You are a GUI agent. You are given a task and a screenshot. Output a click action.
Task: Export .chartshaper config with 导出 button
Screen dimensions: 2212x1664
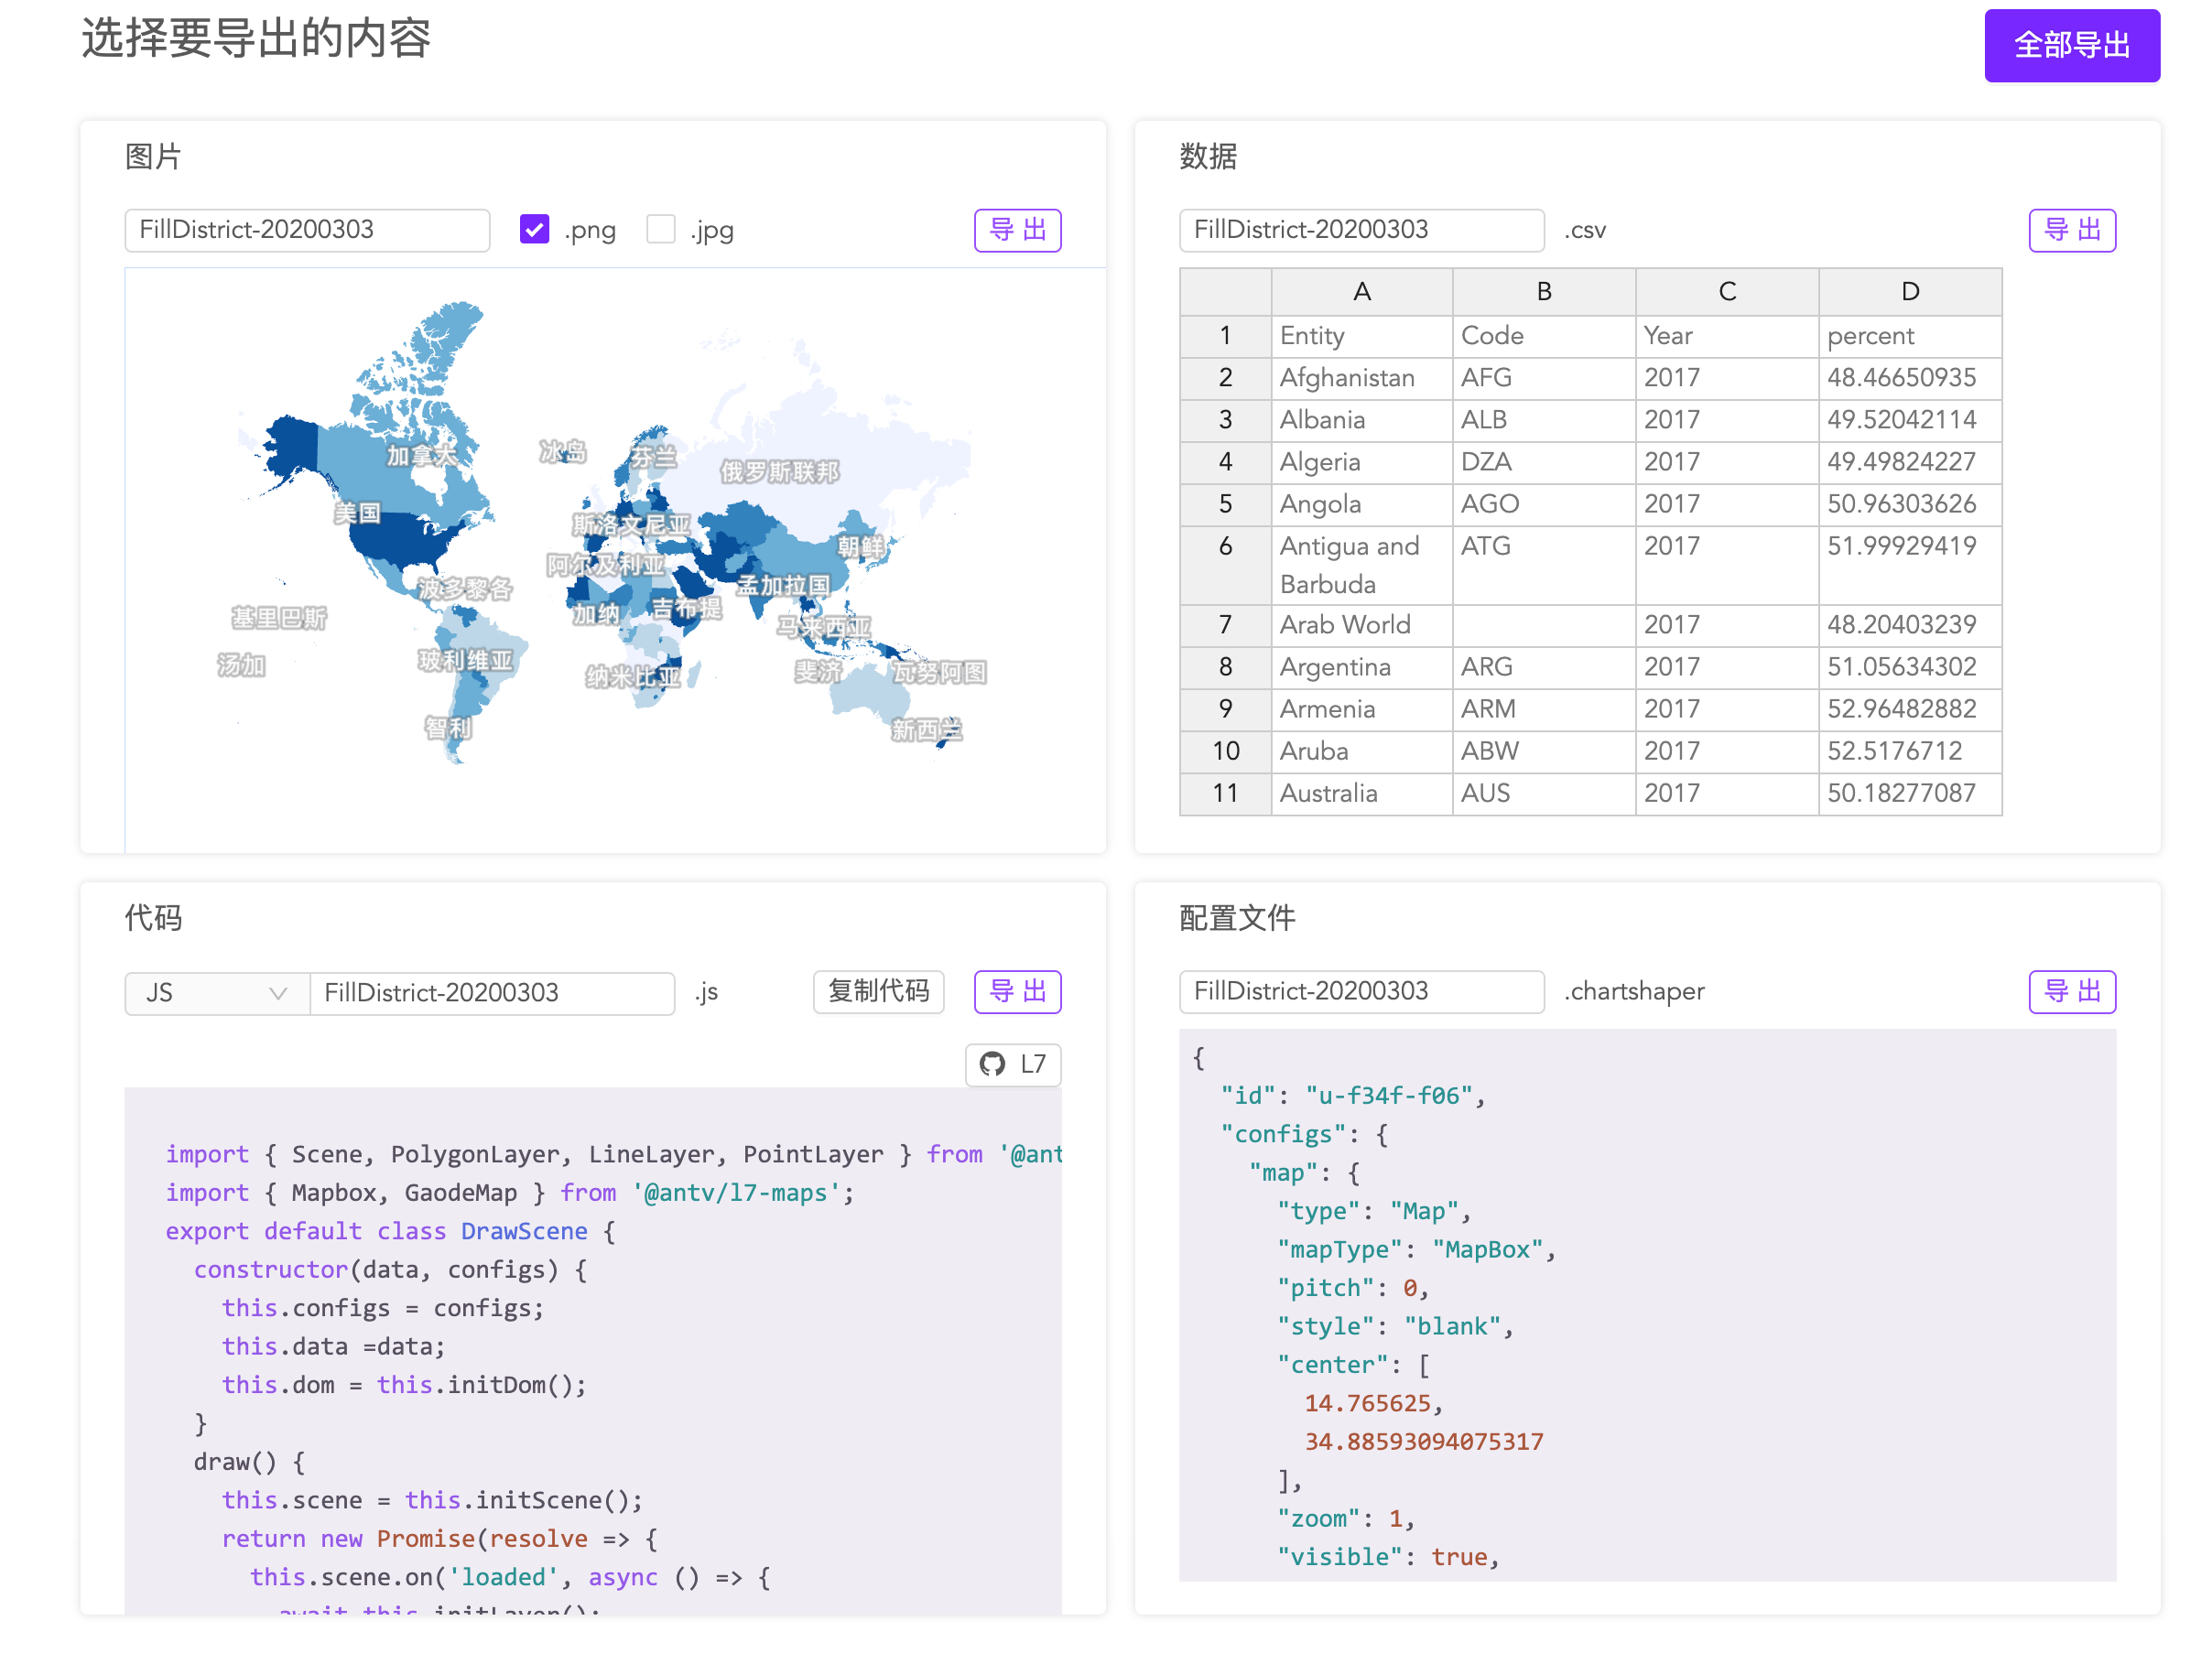(x=2071, y=991)
